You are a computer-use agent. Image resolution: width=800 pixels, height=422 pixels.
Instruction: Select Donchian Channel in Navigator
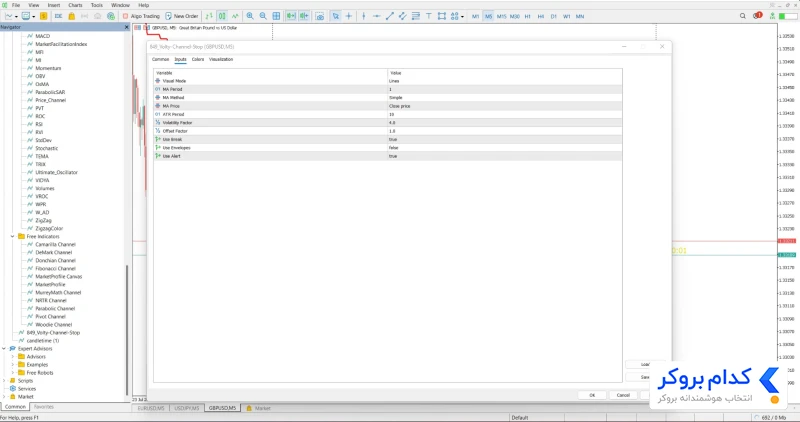click(55, 260)
